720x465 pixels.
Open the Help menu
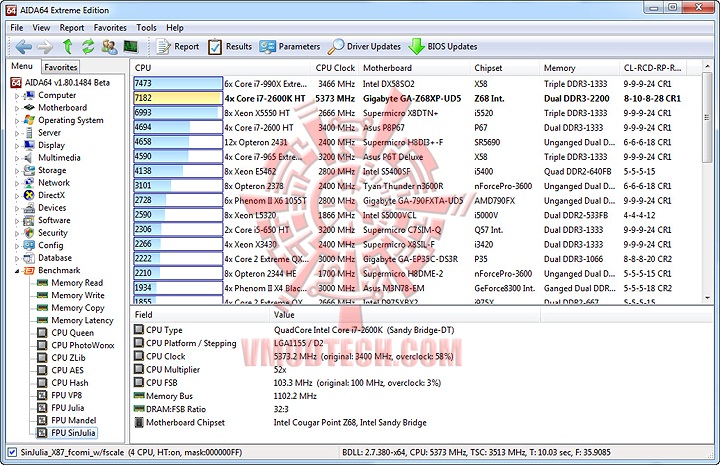click(174, 28)
